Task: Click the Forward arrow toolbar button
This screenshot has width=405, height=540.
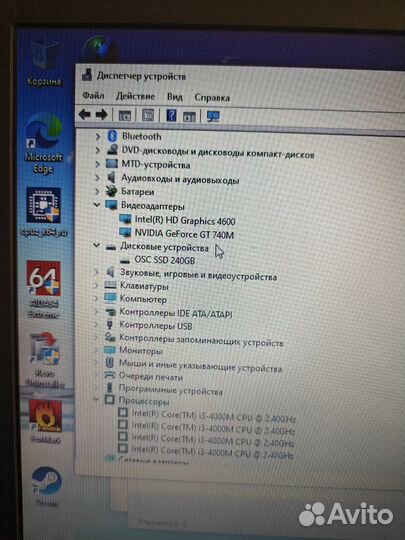Action: [x=101, y=115]
